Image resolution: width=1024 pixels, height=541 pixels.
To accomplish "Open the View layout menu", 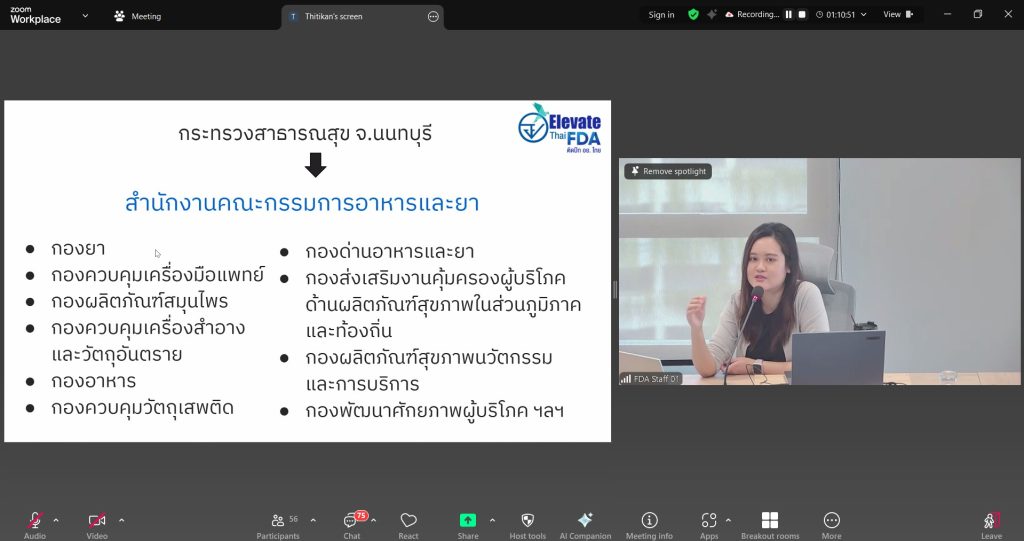I will click(899, 14).
